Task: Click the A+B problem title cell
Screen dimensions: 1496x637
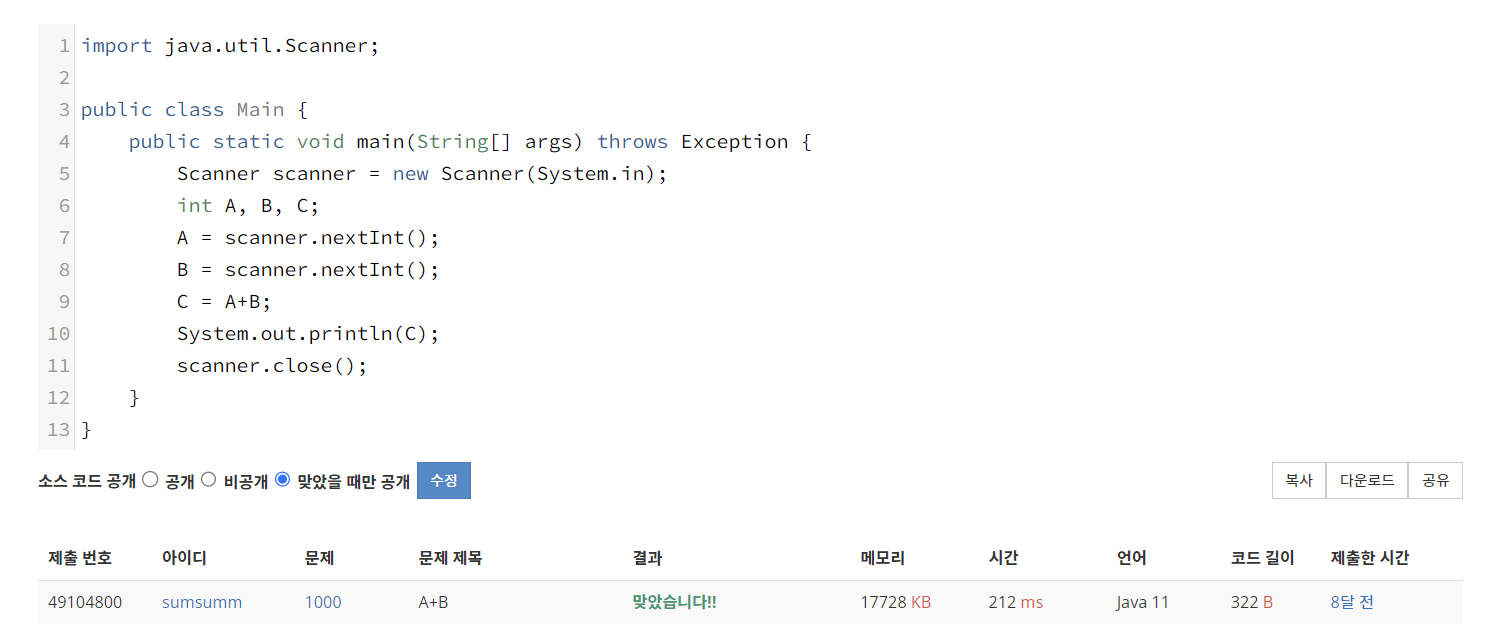Action: pos(433,602)
